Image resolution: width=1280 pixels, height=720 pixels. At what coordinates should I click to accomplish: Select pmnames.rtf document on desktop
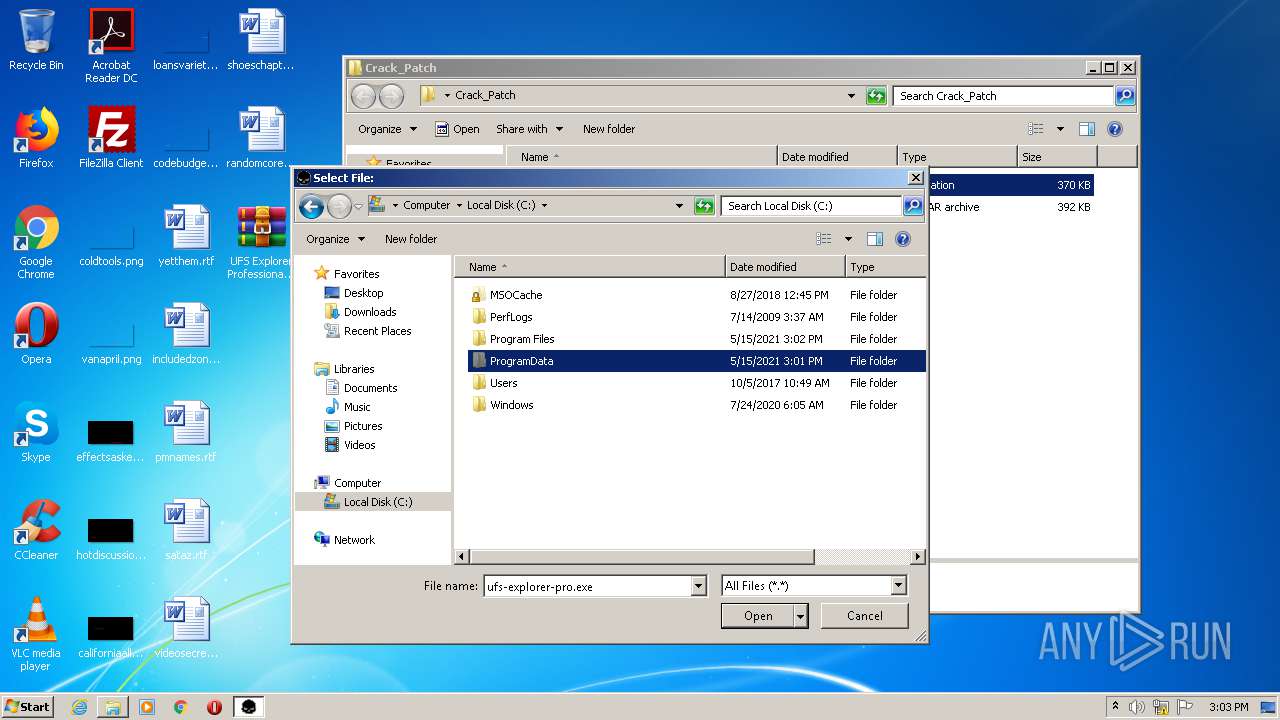coord(186,432)
